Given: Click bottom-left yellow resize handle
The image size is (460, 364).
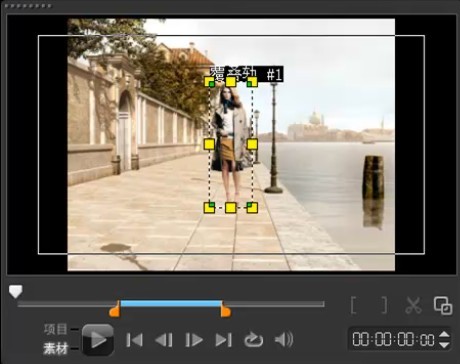Looking at the screenshot, I should pos(209,207).
